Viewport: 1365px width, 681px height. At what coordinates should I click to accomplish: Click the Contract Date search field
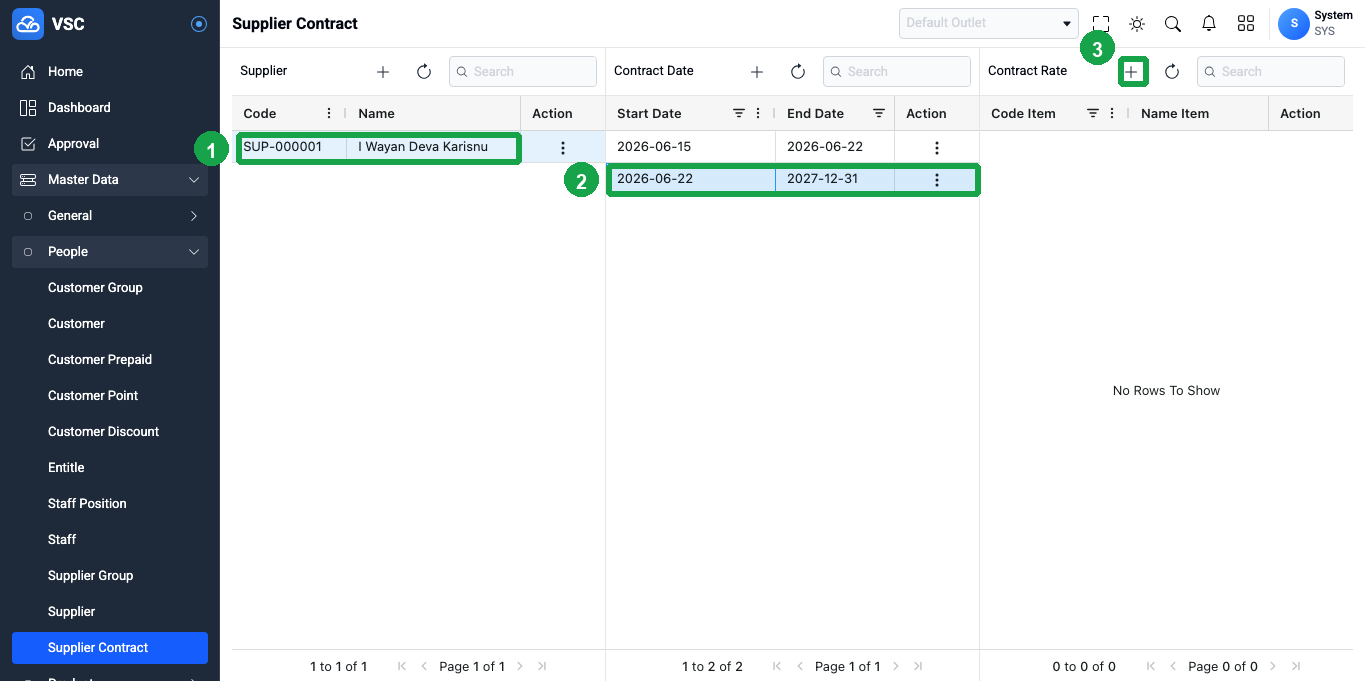(897, 72)
